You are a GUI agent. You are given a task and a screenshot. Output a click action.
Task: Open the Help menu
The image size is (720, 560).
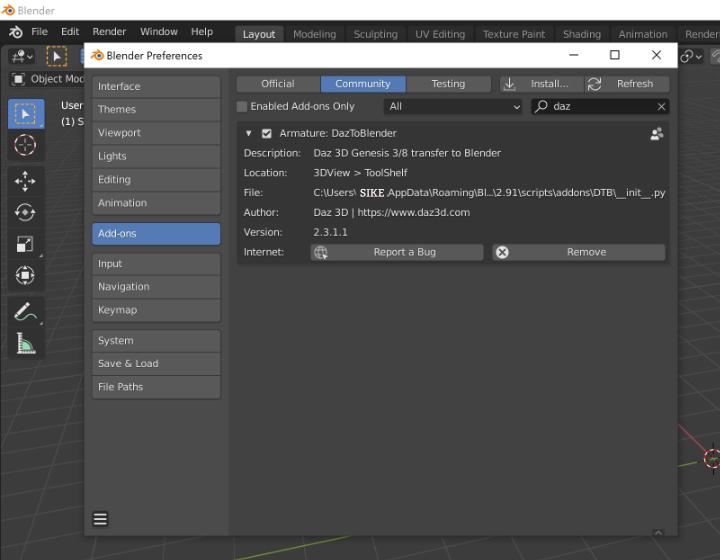(202, 32)
